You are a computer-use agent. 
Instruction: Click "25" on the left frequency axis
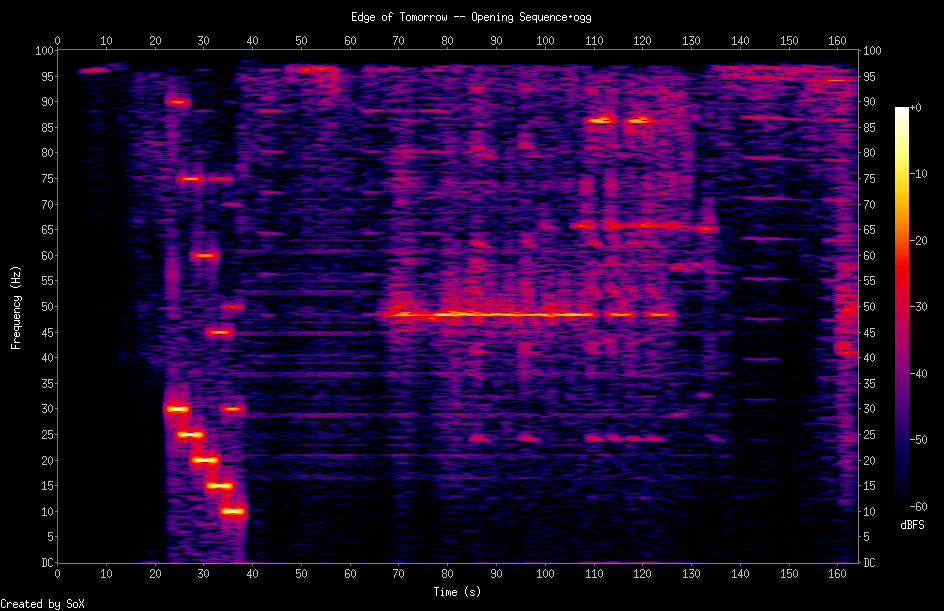[x=47, y=435]
